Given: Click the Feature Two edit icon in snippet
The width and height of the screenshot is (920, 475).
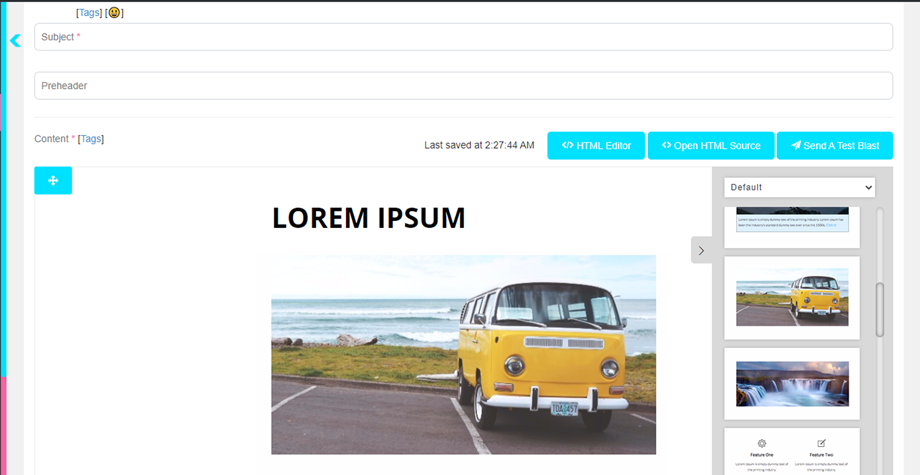Looking at the screenshot, I should 821,443.
